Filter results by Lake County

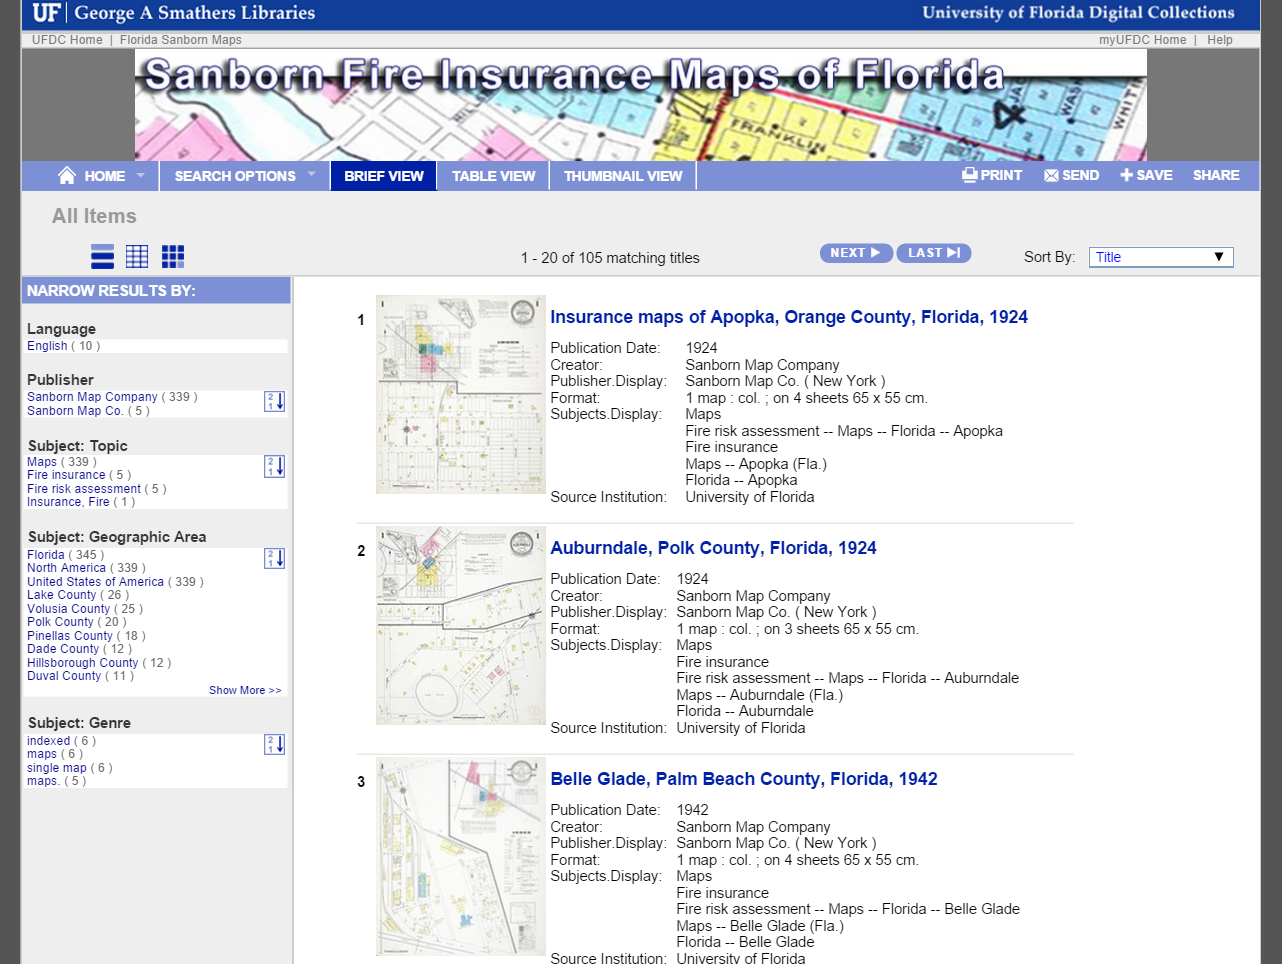(x=61, y=594)
